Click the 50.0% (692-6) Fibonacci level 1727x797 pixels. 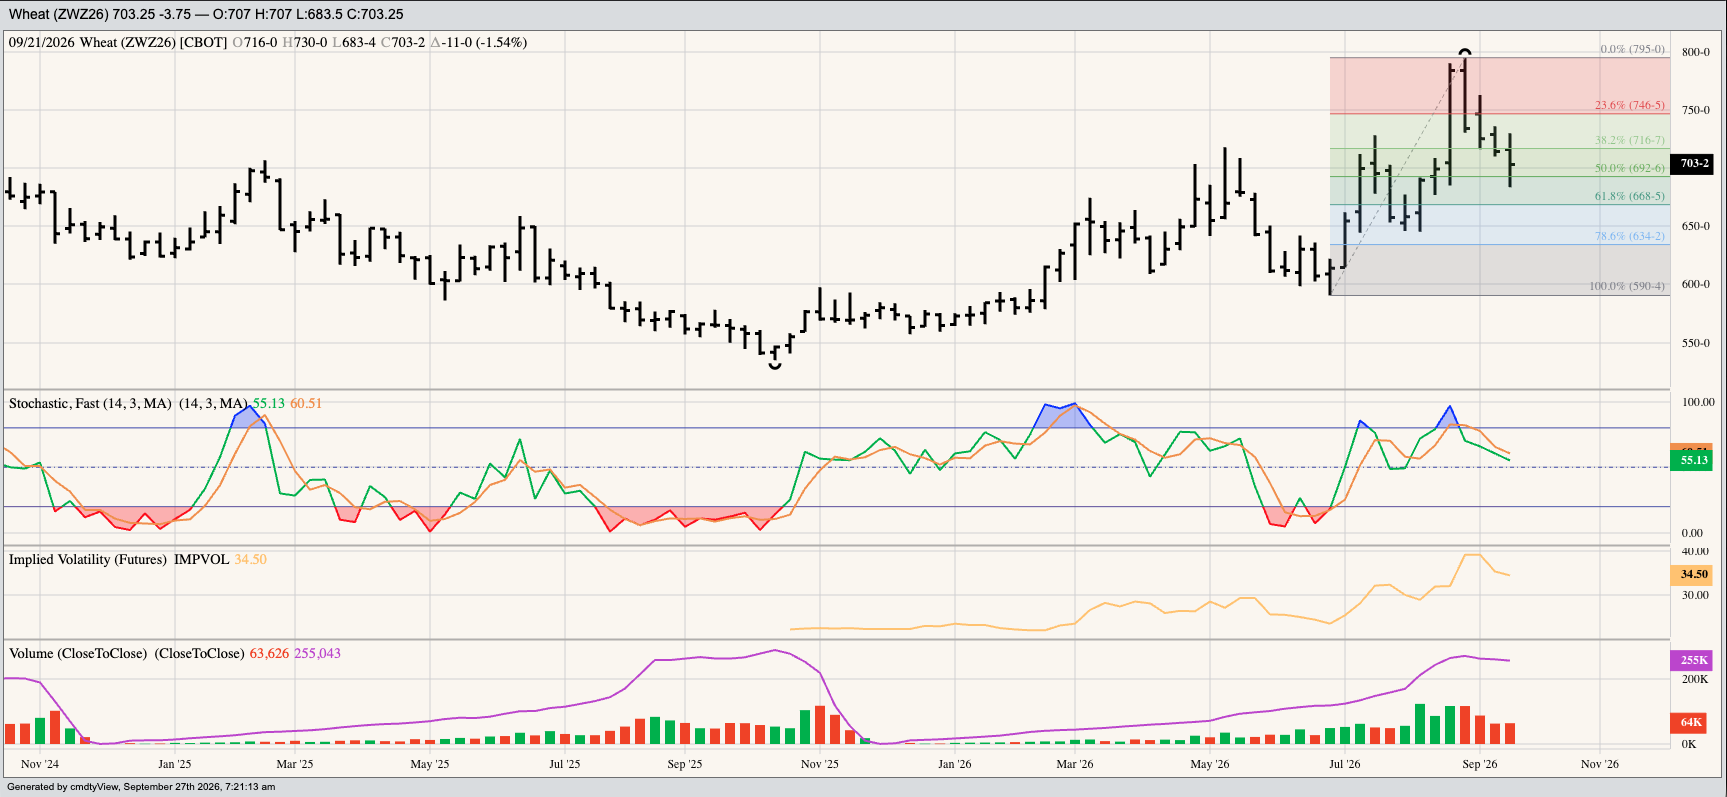pyautogui.click(x=1630, y=168)
